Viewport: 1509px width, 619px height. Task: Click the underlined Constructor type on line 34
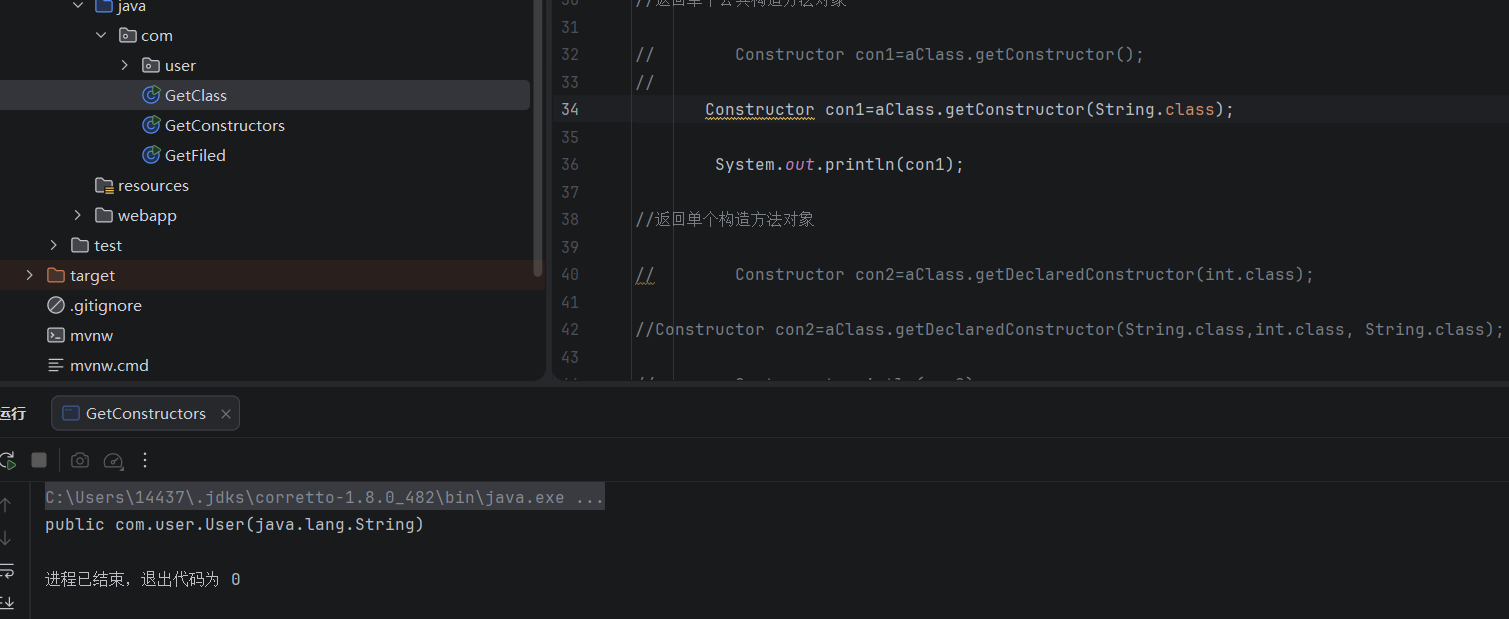(x=760, y=109)
